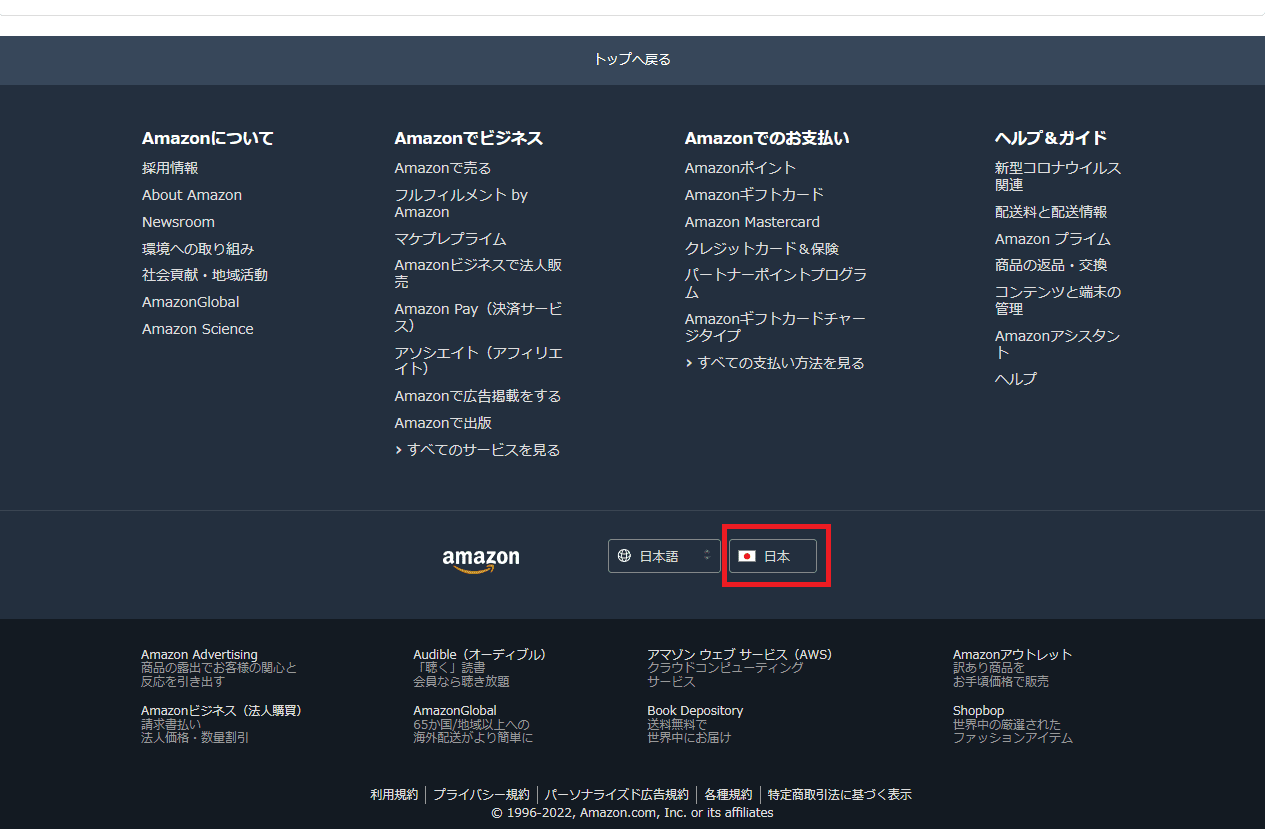Screen dimensions: 1265x829
Task: Open パートナーポイントプログラム link
Action: 776,283
